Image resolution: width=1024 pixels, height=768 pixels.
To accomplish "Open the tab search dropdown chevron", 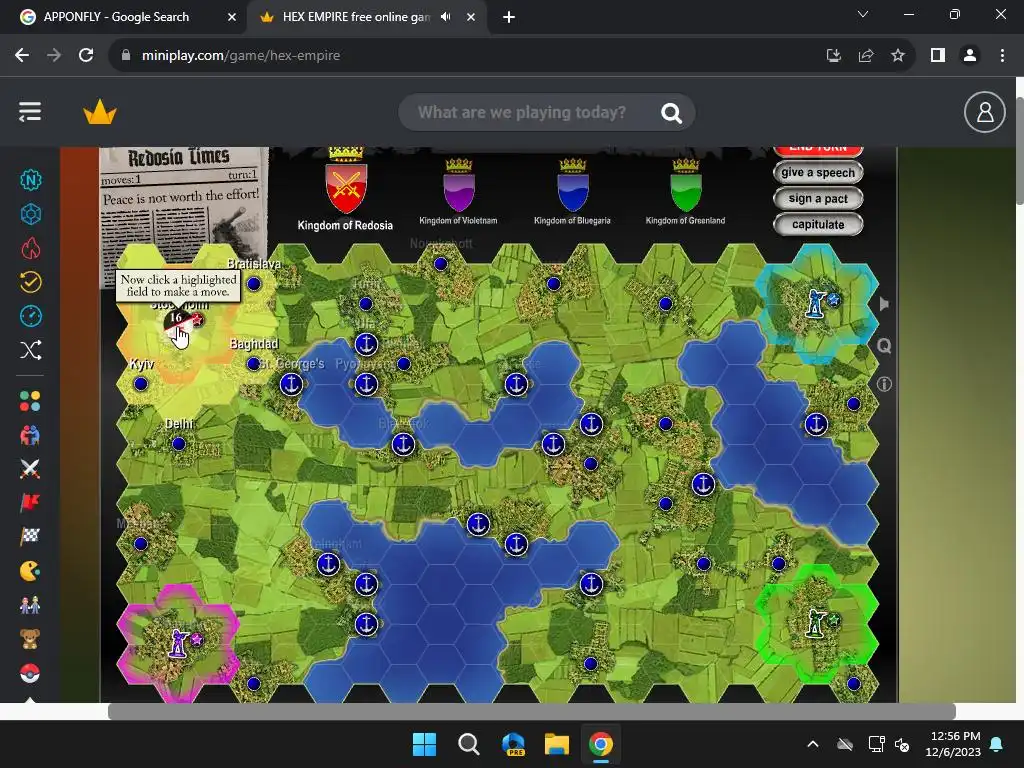I will (x=863, y=14).
